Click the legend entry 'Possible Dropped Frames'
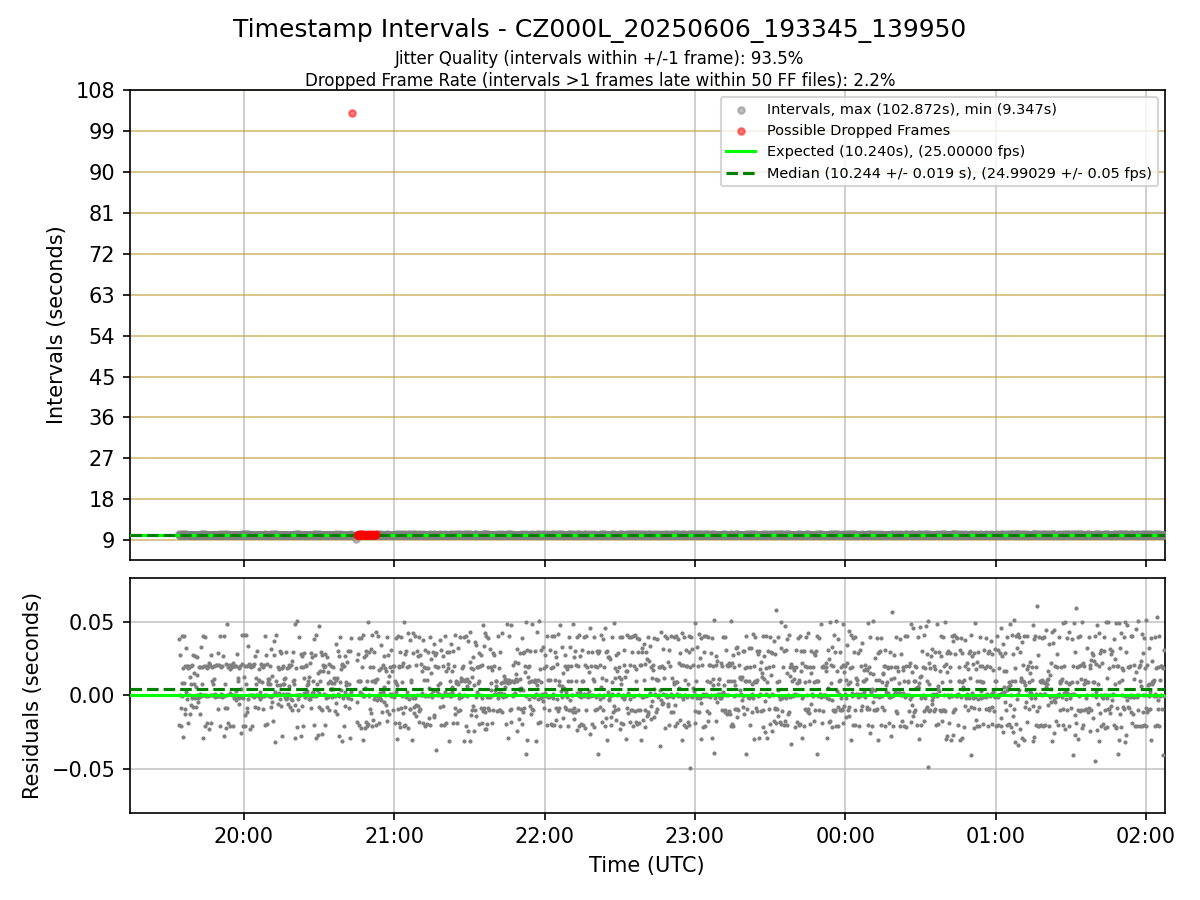The image size is (1200, 900). 858,130
